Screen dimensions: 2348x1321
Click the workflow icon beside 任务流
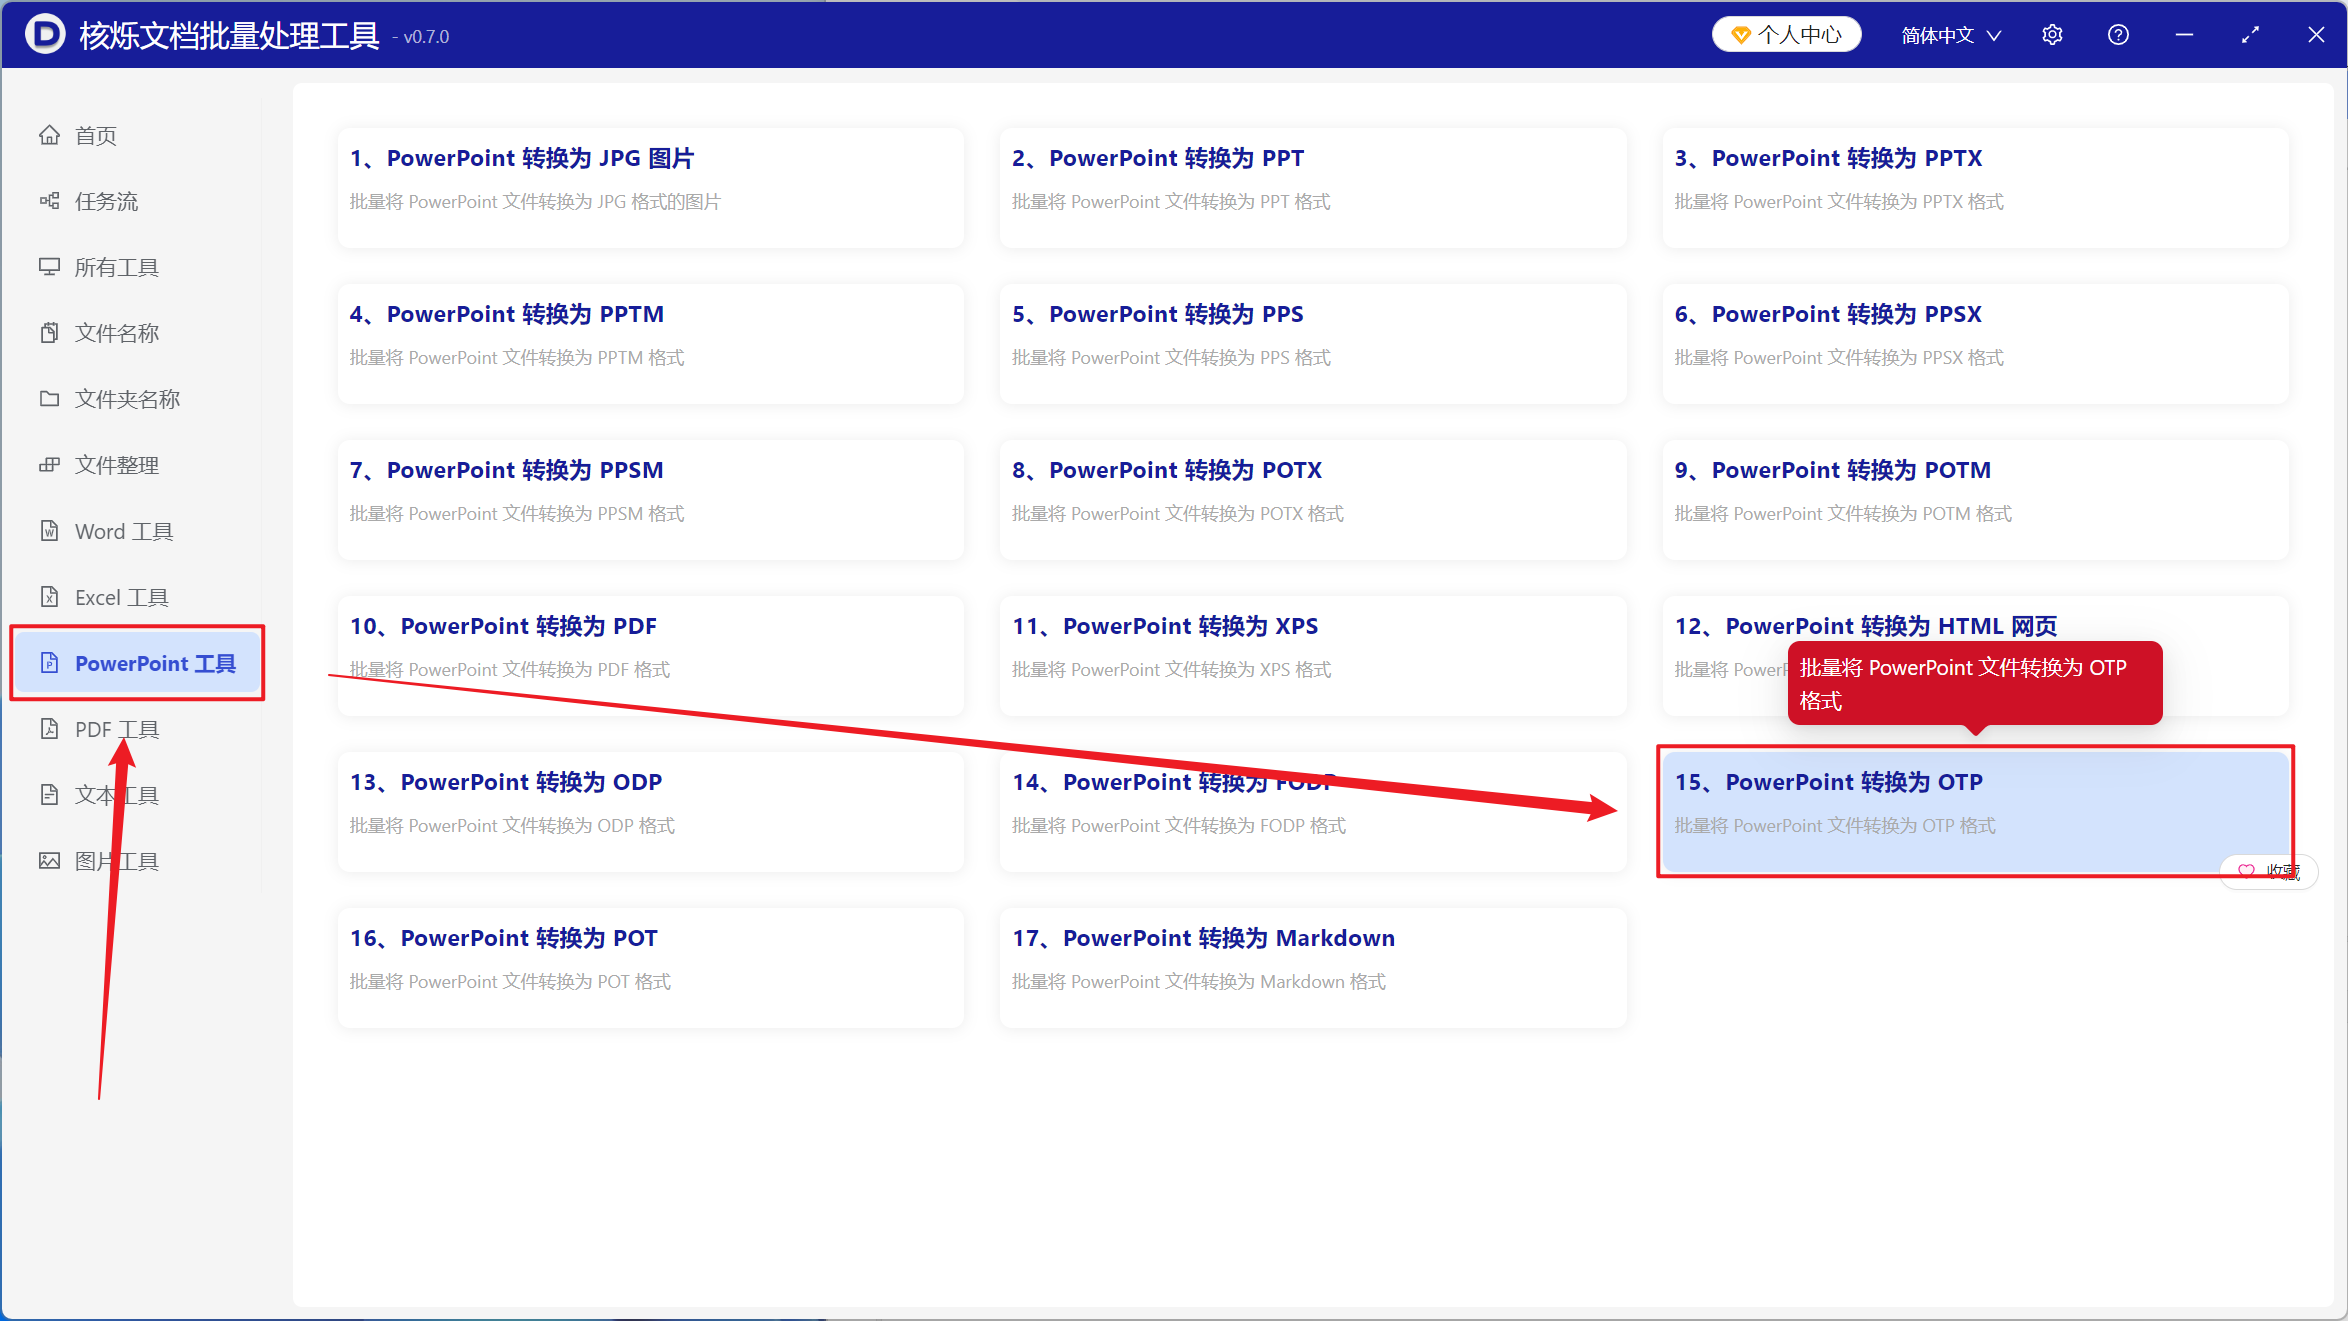[49, 201]
